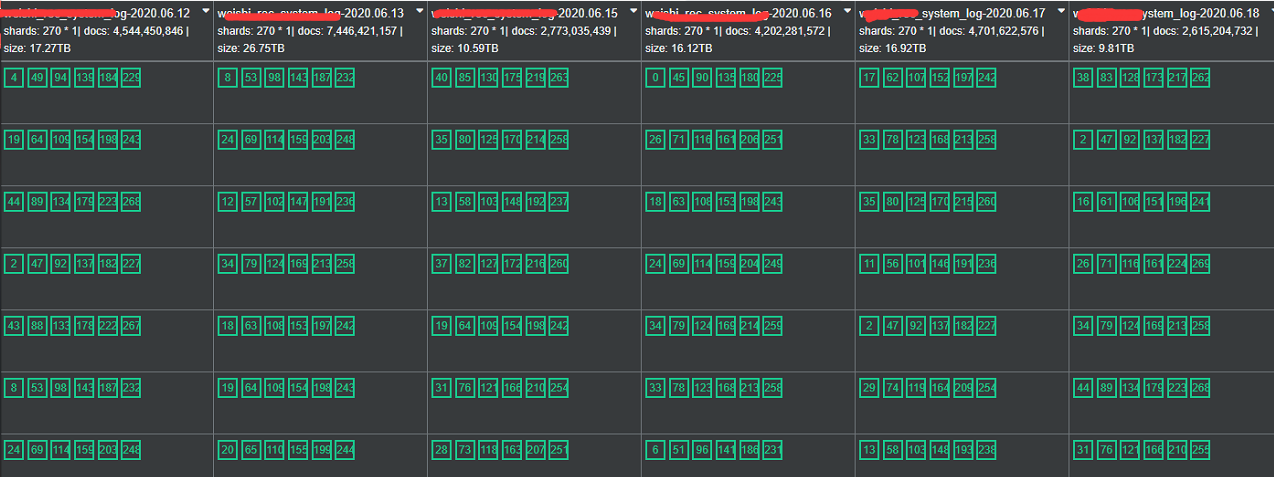Open dropdown arrow for index log-2020.06.15
The width and height of the screenshot is (1274, 477).
[634, 10]
